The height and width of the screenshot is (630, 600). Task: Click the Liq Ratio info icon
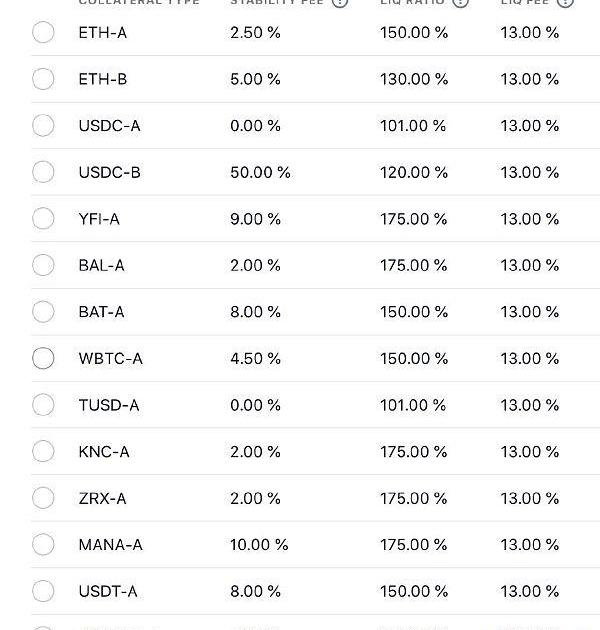460,2
